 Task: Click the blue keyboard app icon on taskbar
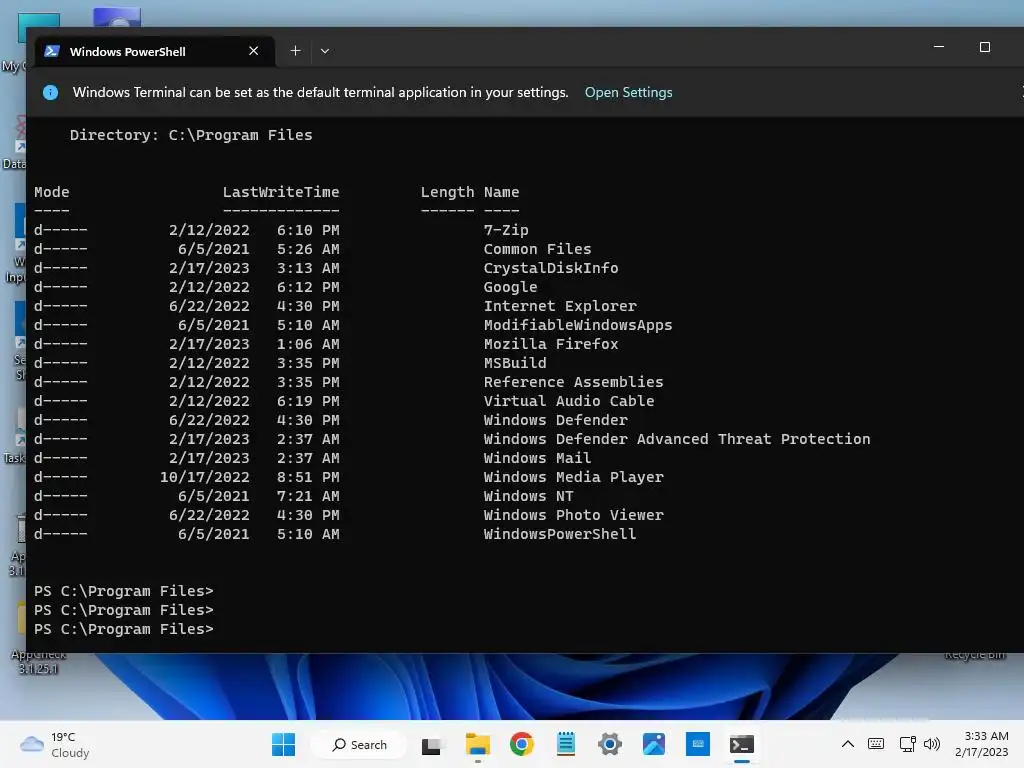697,744
